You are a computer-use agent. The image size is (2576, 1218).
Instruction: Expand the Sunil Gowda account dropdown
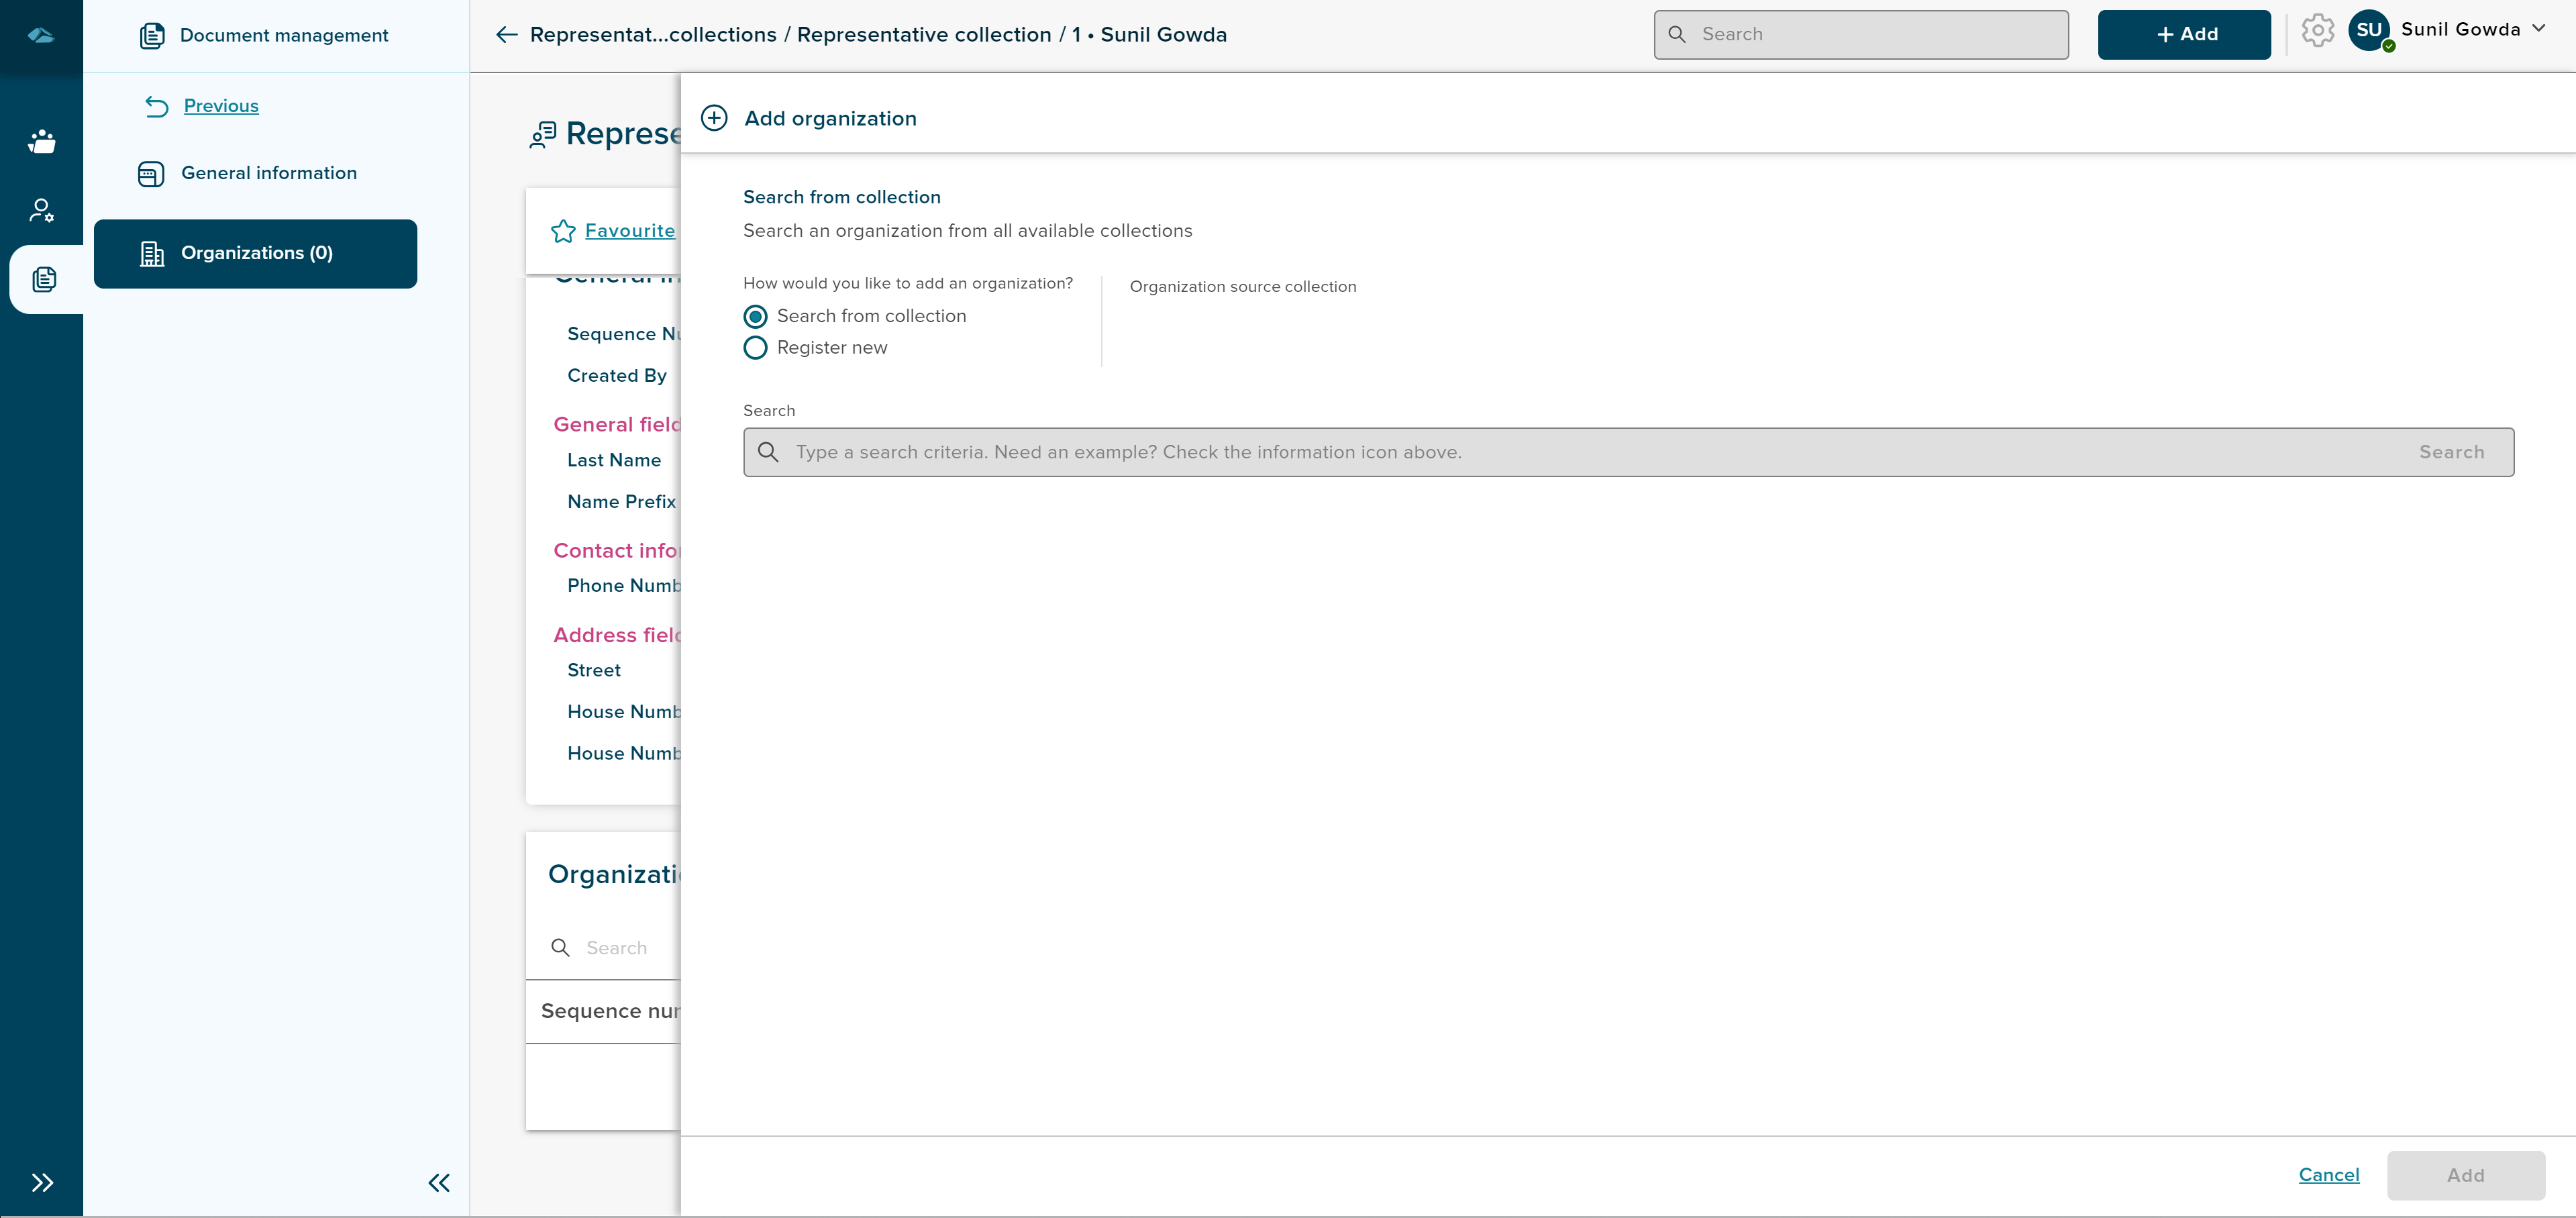tap(2538, 29)
